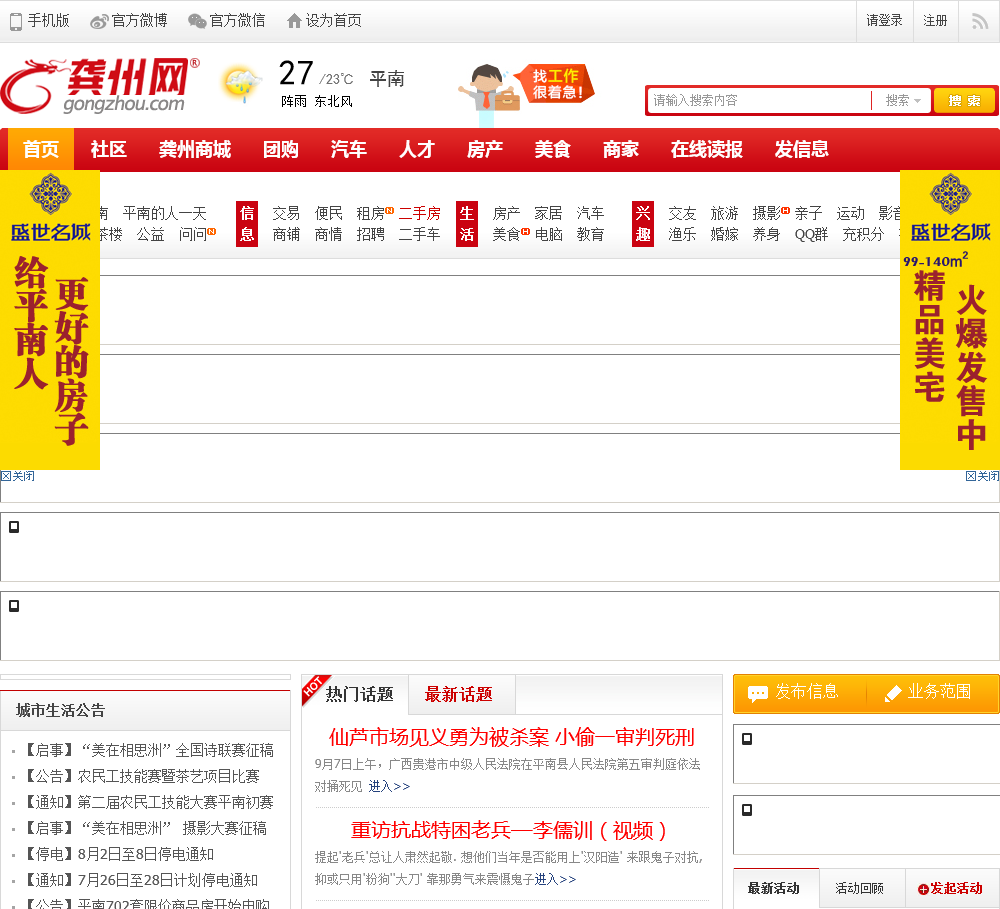Switch to the 最新话题 tab

pos(459,694)
